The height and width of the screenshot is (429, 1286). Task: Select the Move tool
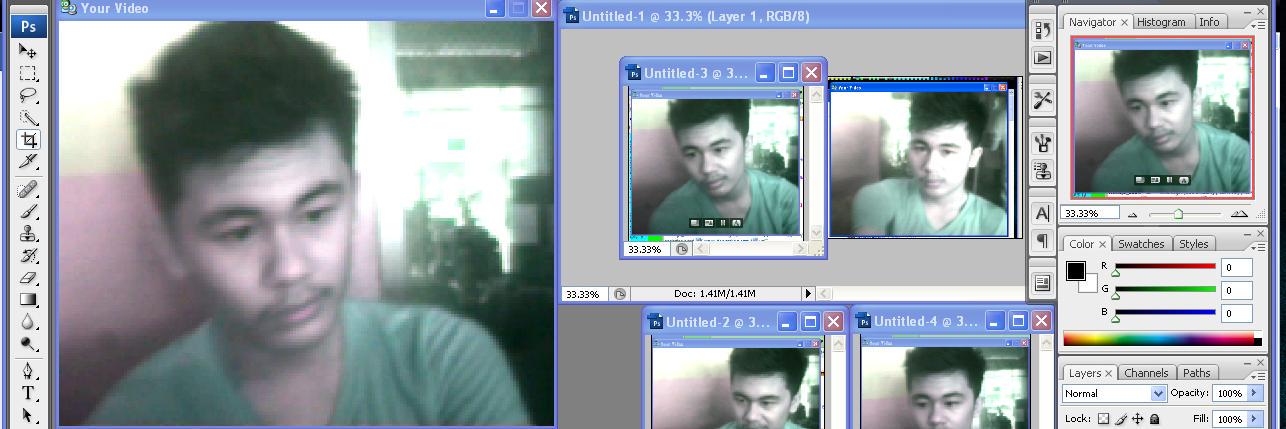[x=28, y=50]
